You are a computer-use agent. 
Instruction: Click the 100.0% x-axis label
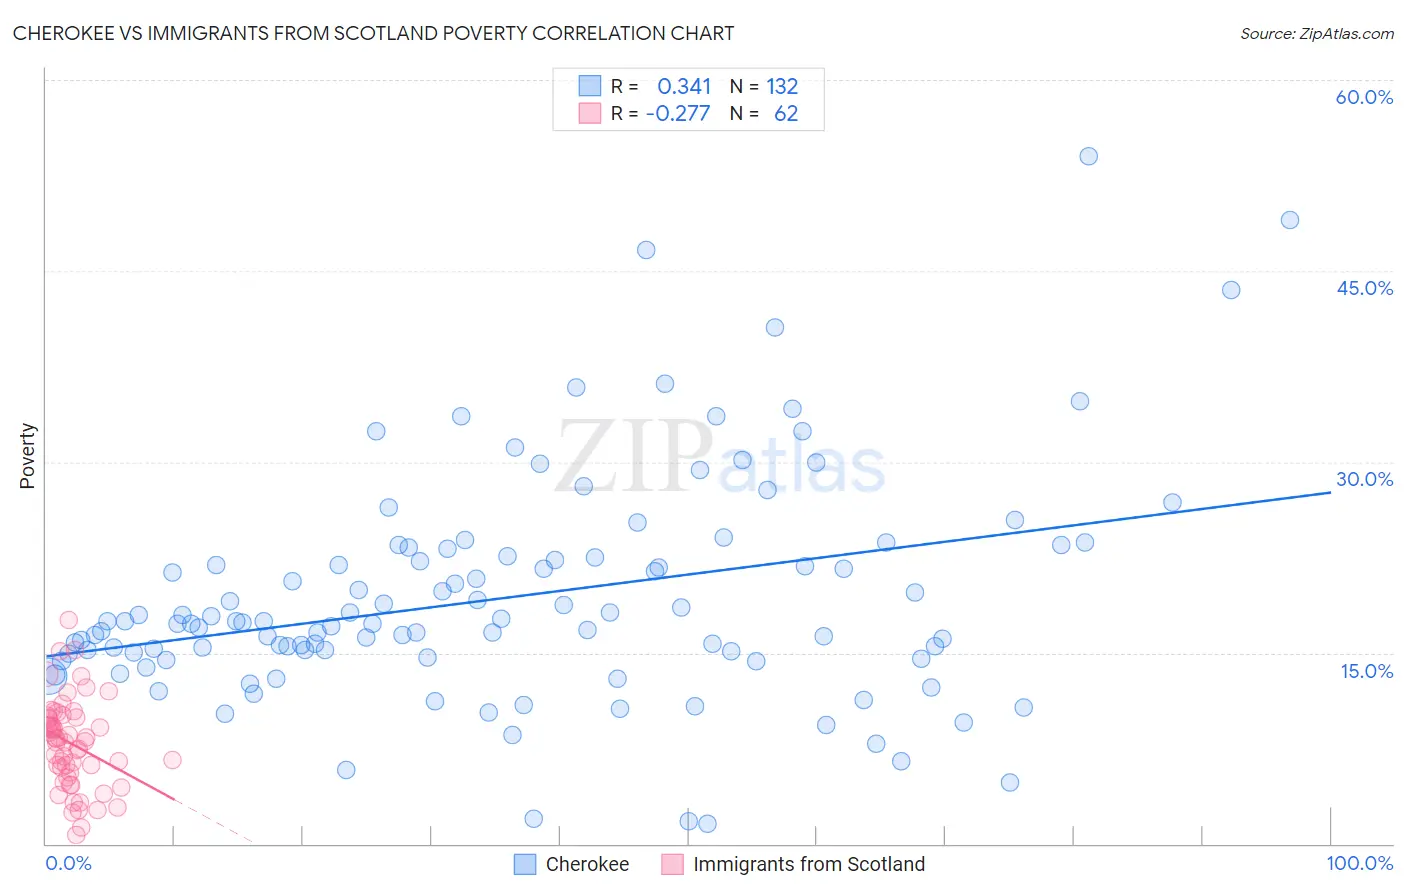point(1360,863)
